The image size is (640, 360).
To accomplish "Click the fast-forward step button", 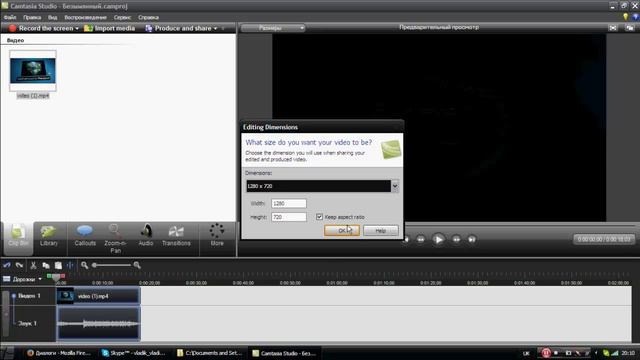I will coord(456,240).
